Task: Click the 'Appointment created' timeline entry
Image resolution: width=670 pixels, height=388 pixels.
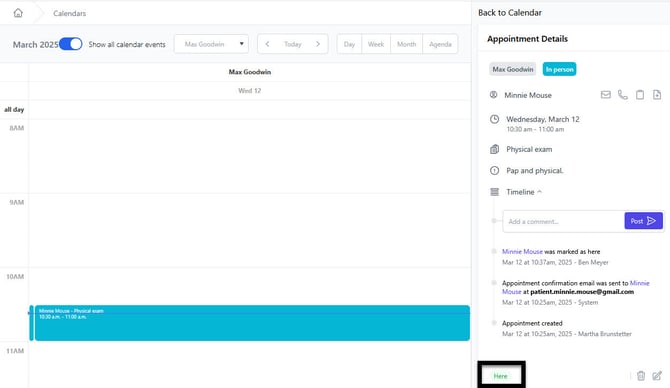Action: point(532,323)
